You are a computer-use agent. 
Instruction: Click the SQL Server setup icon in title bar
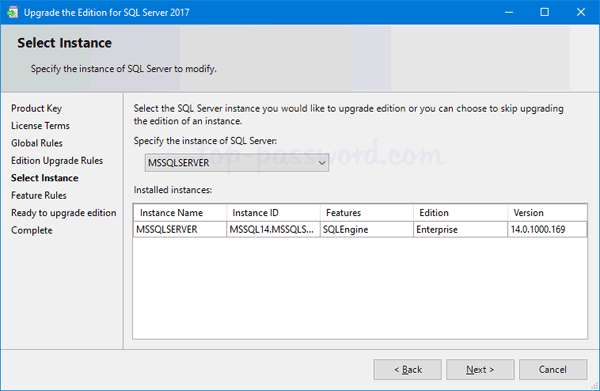[x=12, y=12]
